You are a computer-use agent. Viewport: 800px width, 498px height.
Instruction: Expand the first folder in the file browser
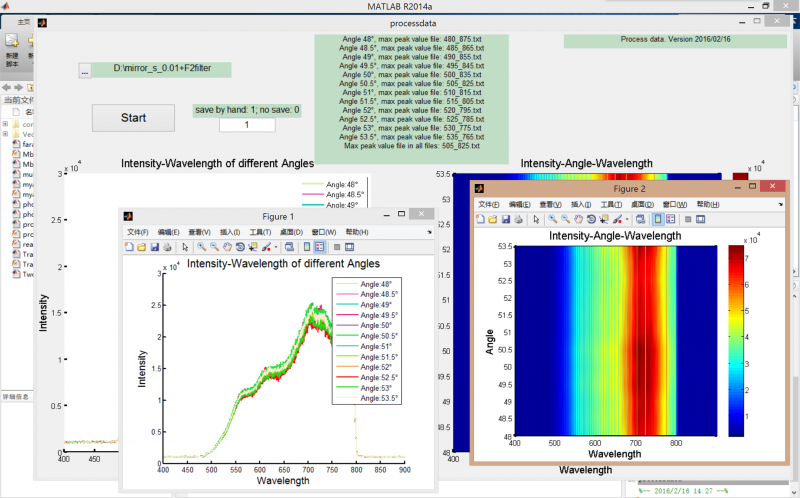pyautogui.click(x=5, y=124)
